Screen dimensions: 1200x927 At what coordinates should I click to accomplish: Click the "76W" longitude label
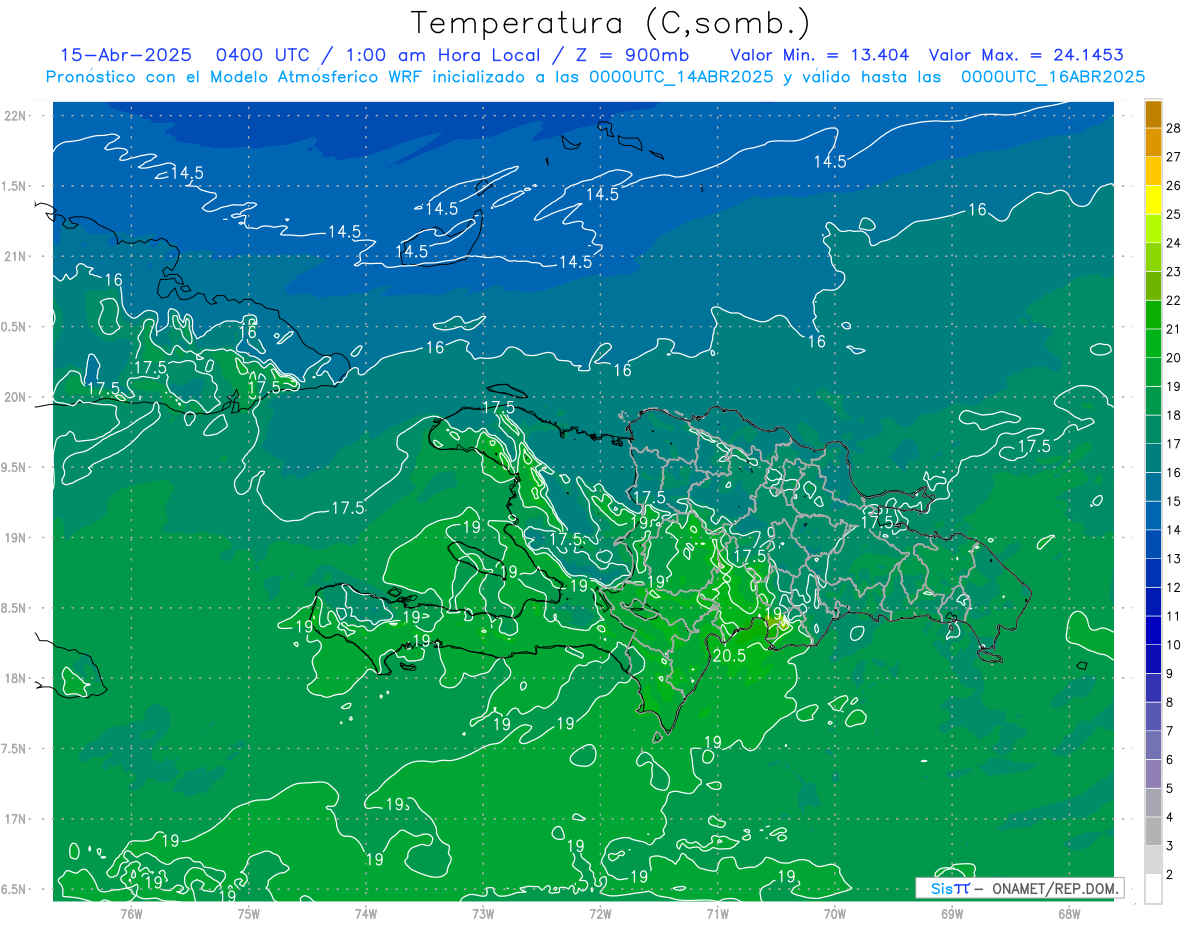click(131, 913)
